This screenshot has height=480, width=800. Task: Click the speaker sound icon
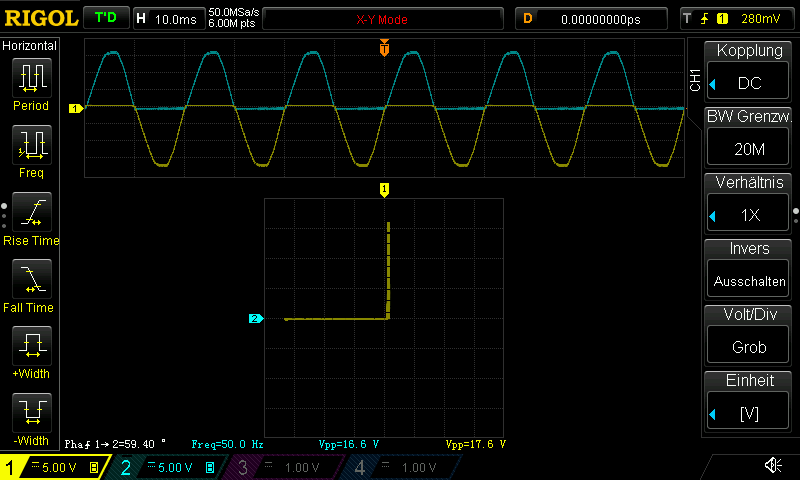click(773, 465)
